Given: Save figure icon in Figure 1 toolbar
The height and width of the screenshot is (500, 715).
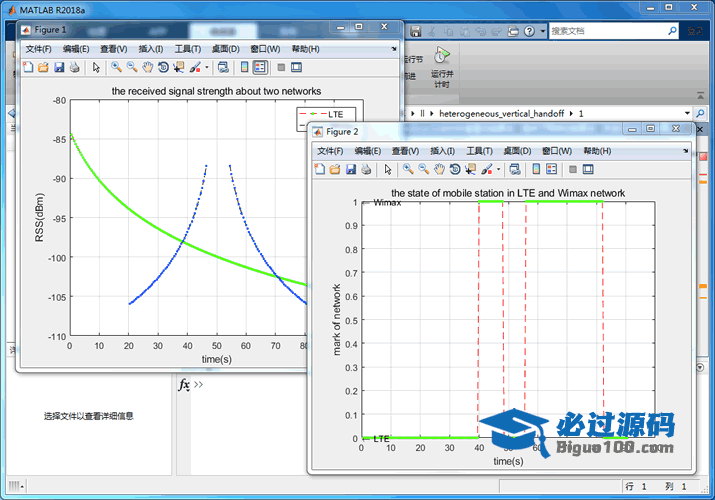Looking at the screenshot, I should 59,67.
